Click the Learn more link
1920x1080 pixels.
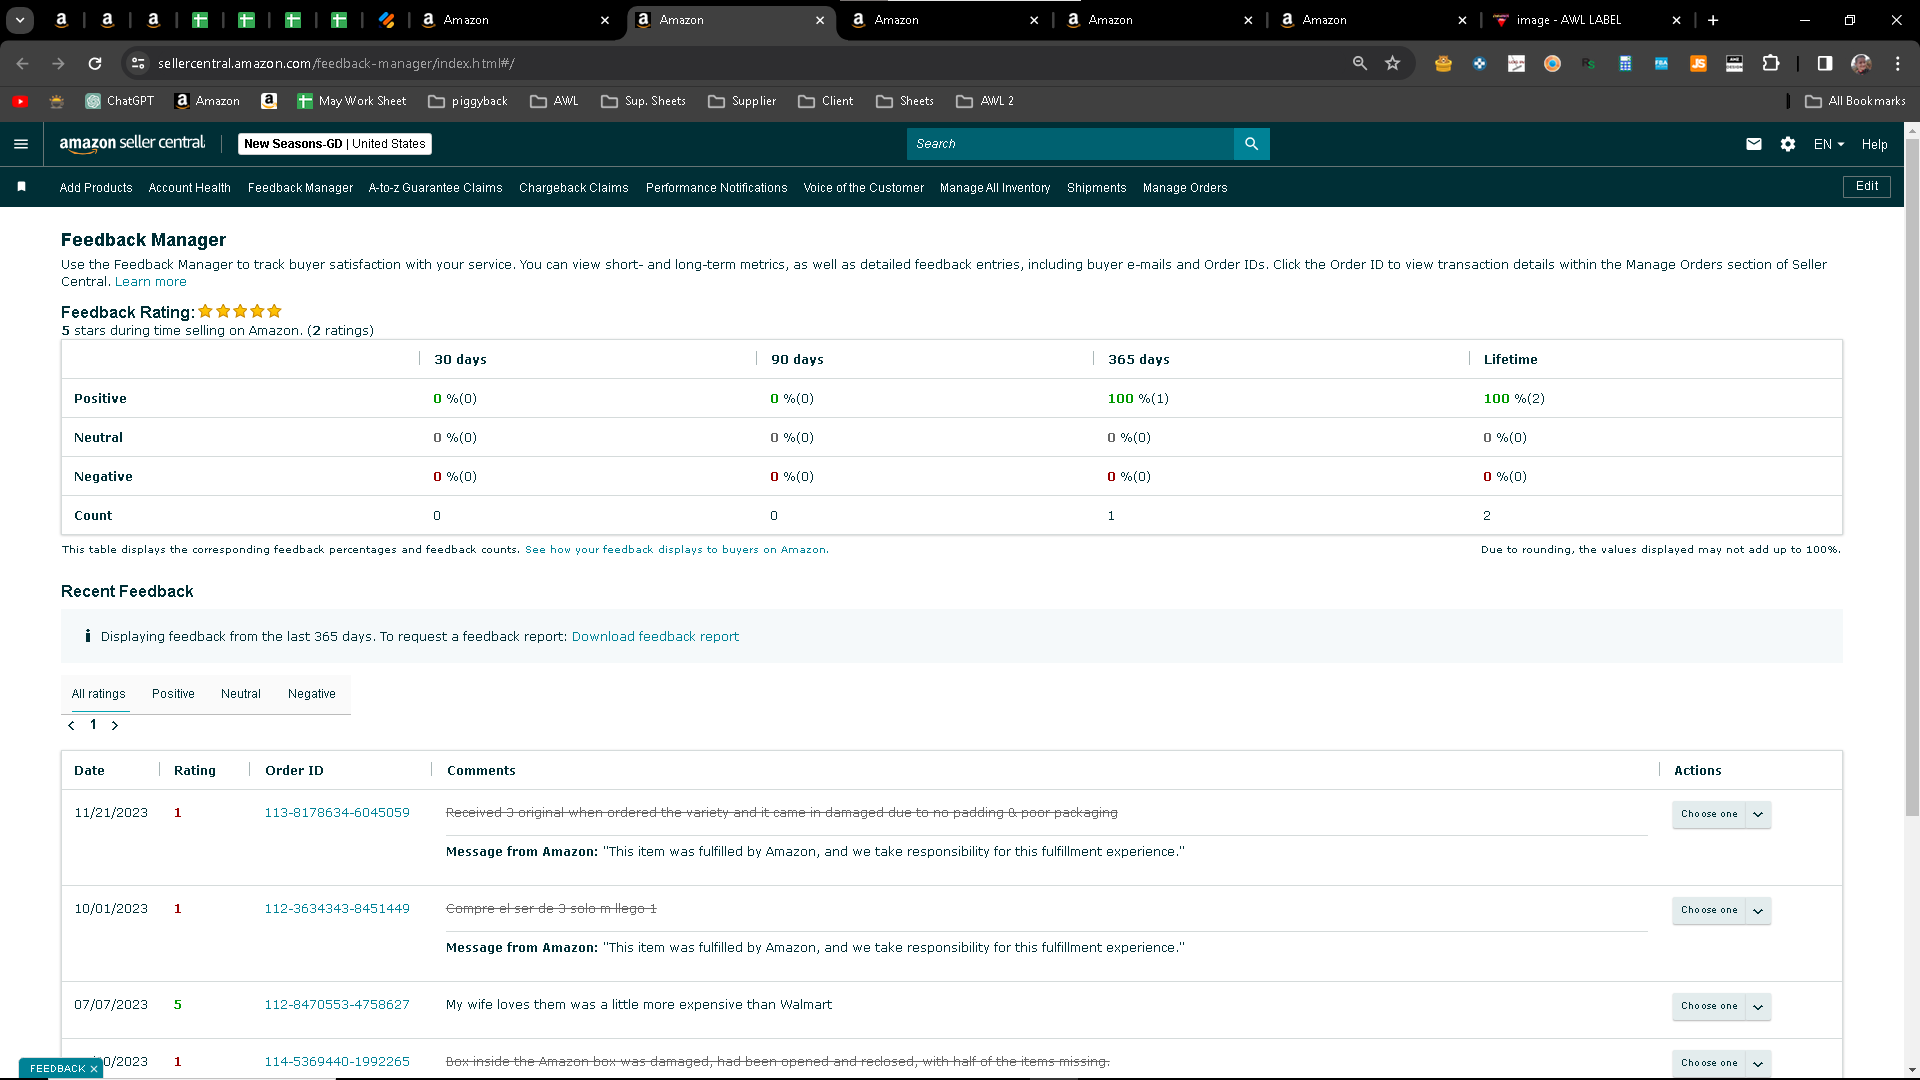pyautogui.click(x=151, y=282)
